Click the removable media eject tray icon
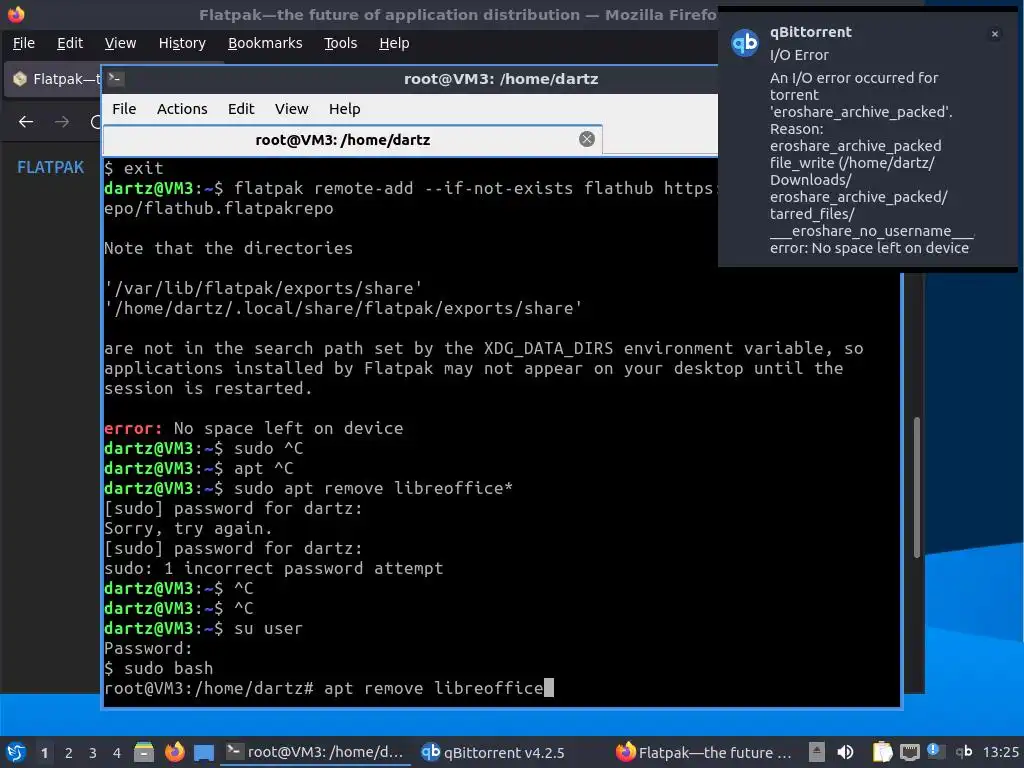Viewport: 1024px width, 768px height. (816, 752)
